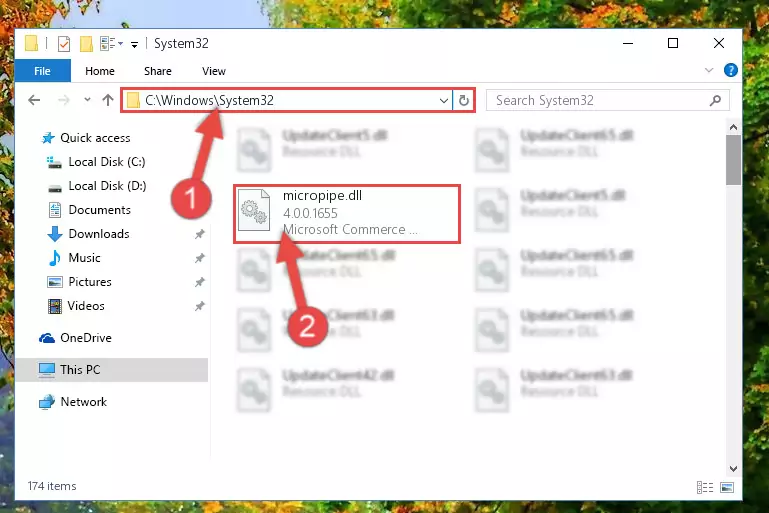Image resolution: width=769 pixels, height=513 pixels.
Task: Open Help with the blue question icon
Action: (730, 70)
